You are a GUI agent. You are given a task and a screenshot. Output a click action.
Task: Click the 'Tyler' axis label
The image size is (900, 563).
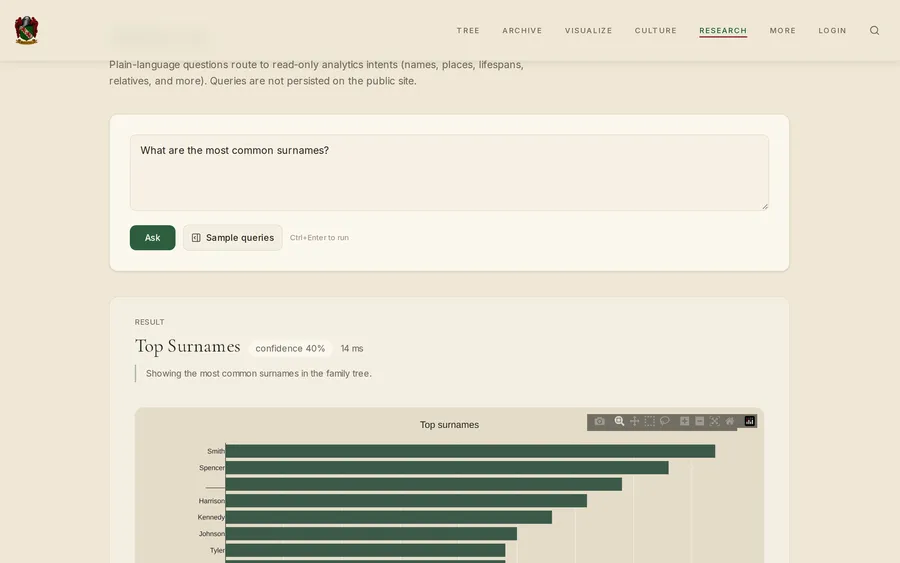click(x=217, y=550)
